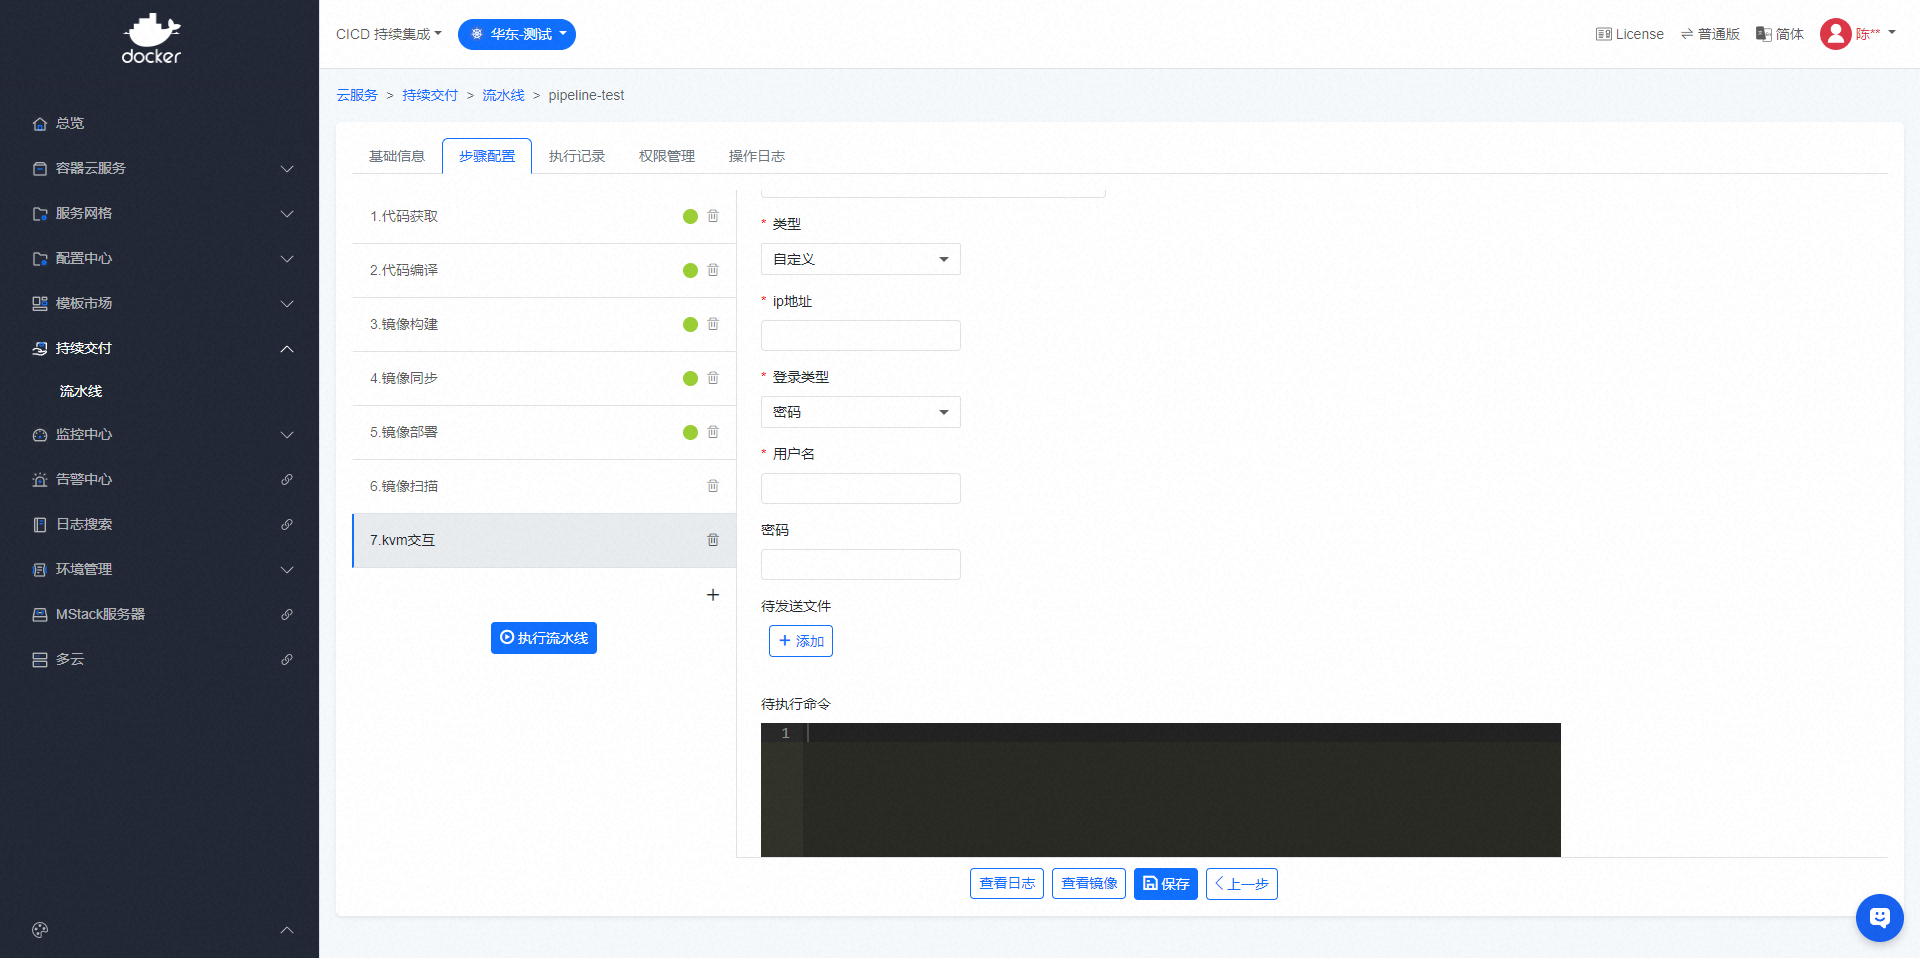
Task: Remove the kvm交互 step via trash icon
Action: (713, 540)
